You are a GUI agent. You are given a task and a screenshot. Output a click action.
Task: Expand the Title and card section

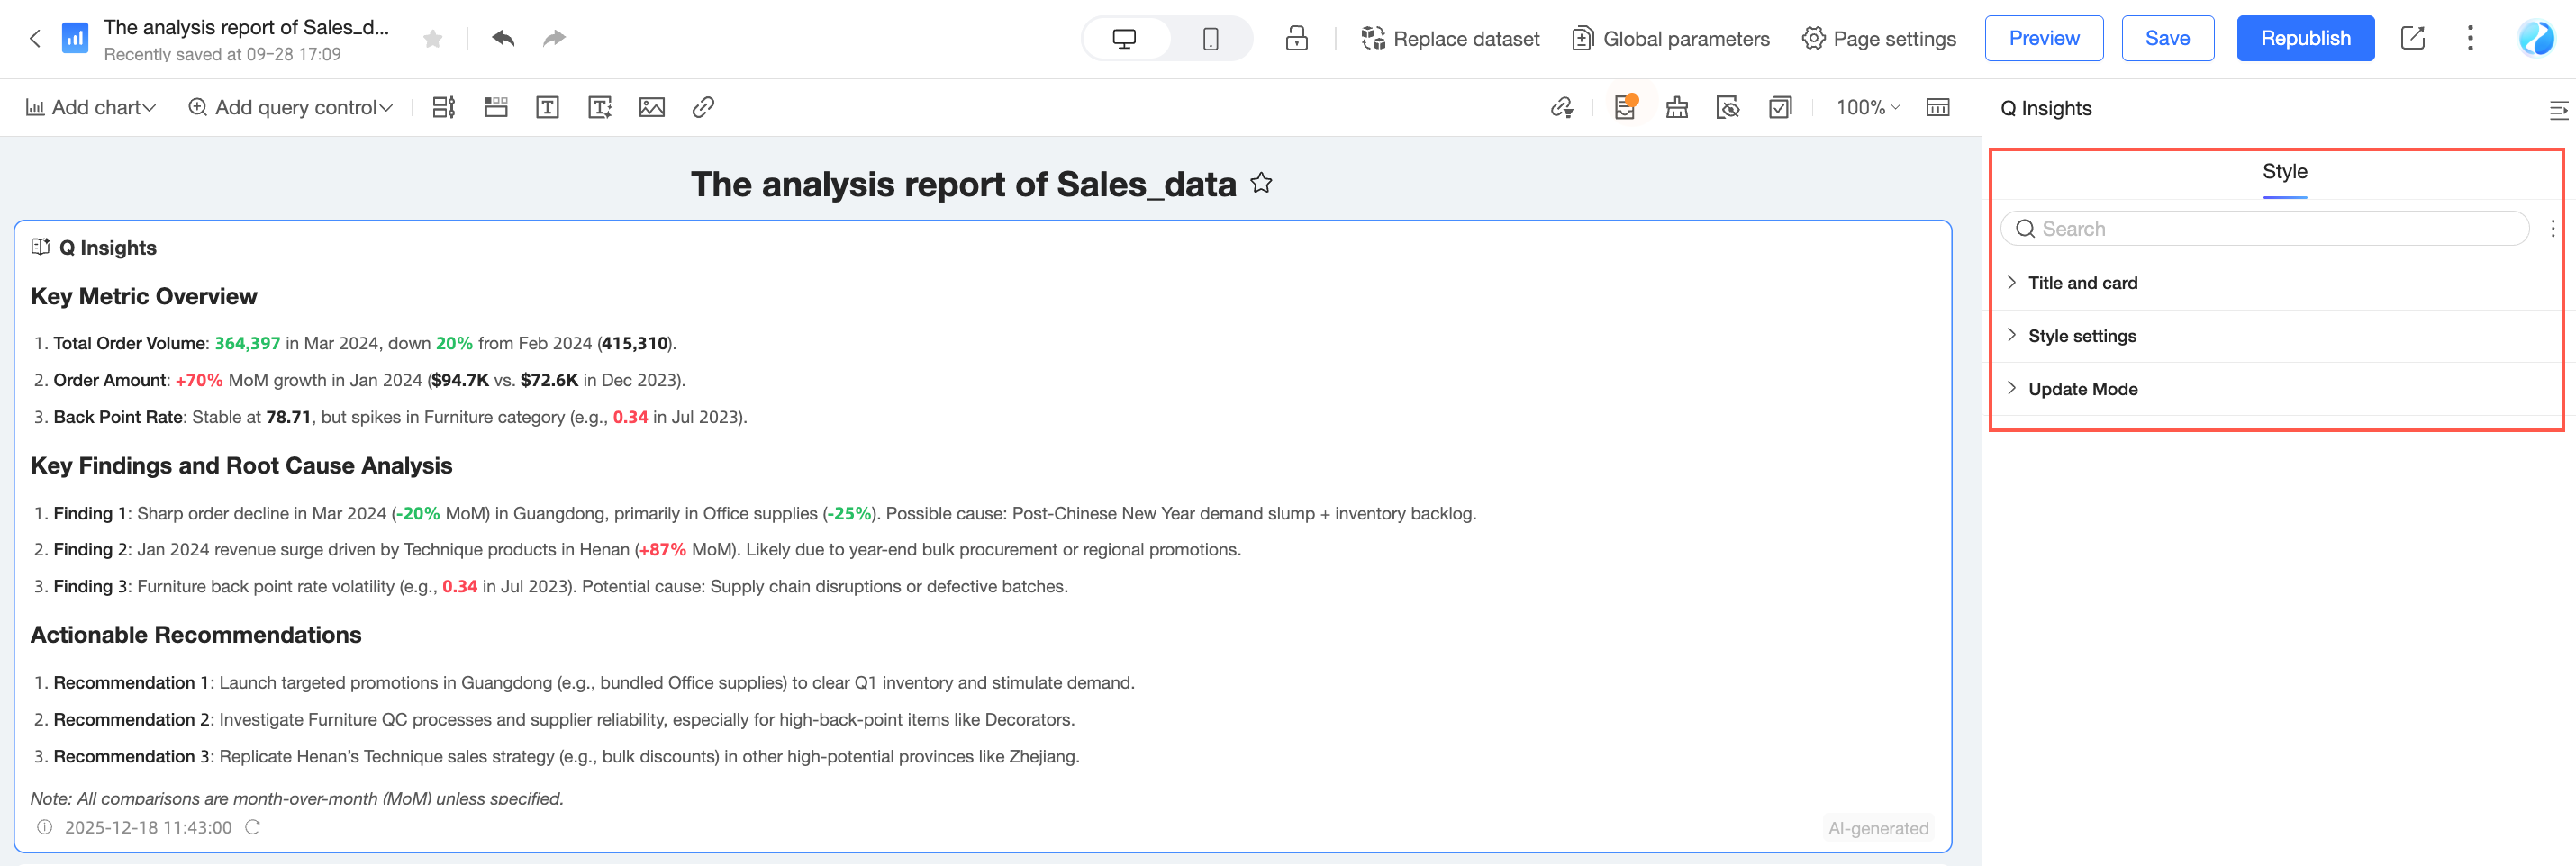click(2082, 283)
